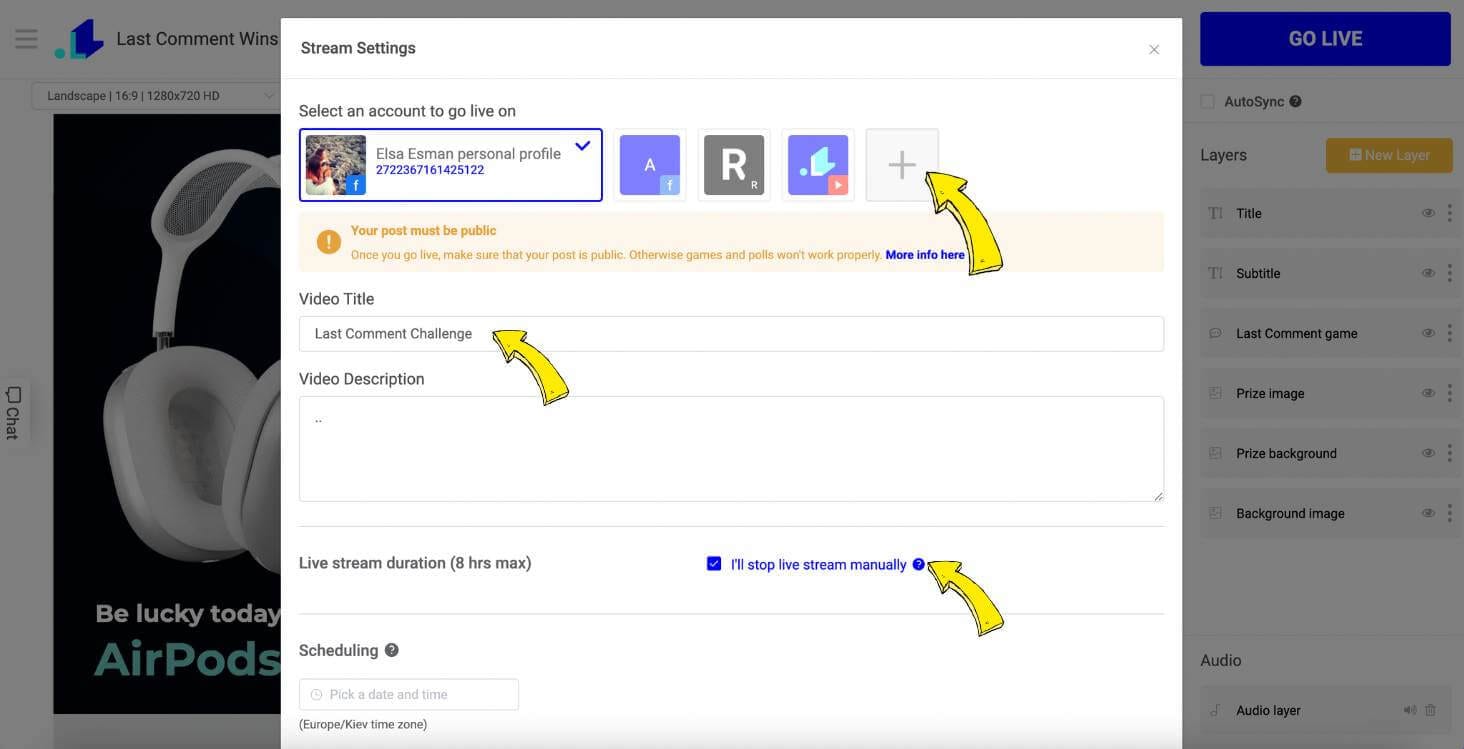1464x749 pixels.
Task: Open options menu for Subtitle layer
Action: point(1449,273)
